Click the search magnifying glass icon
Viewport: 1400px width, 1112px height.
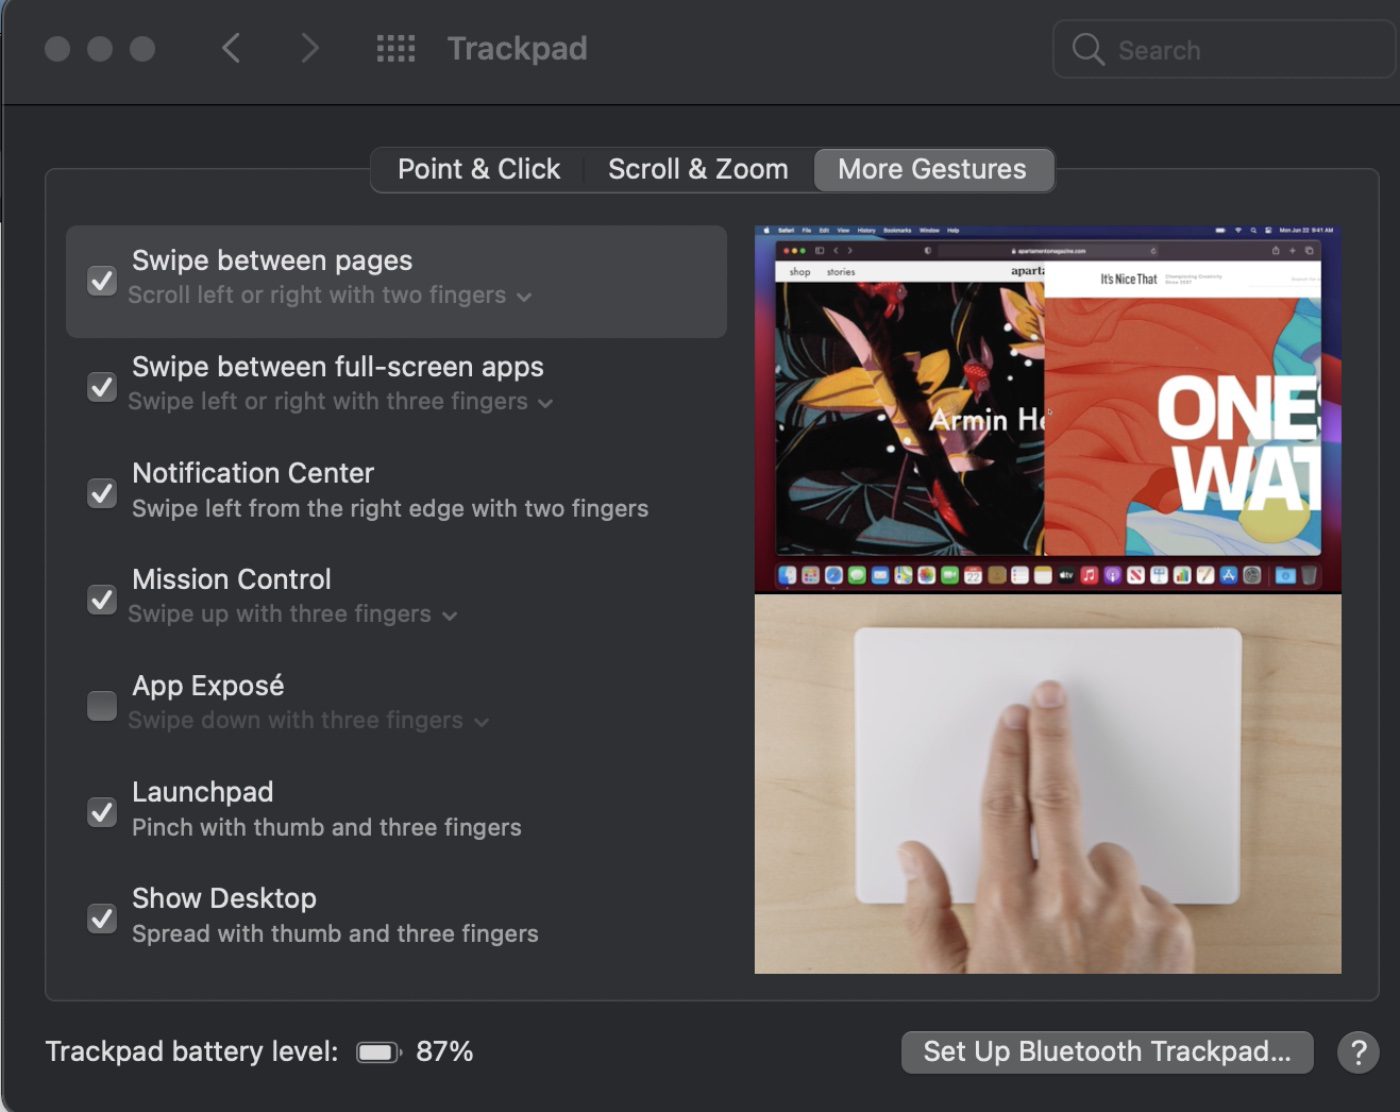(1087, 49)
